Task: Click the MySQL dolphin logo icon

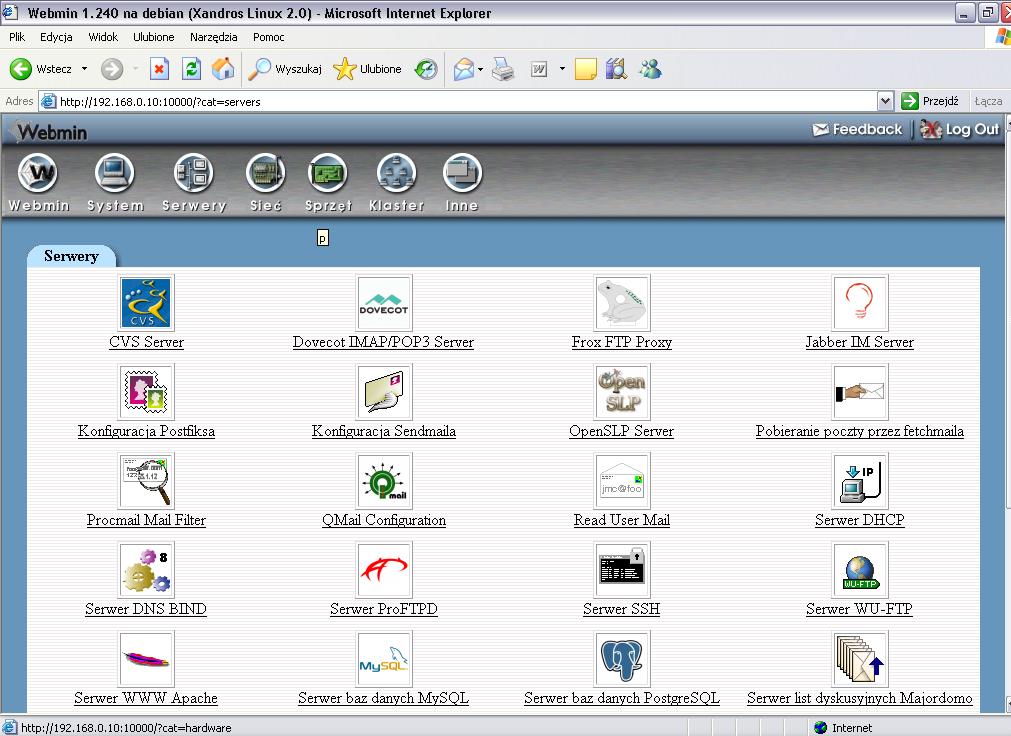Action: pos(384,659)
